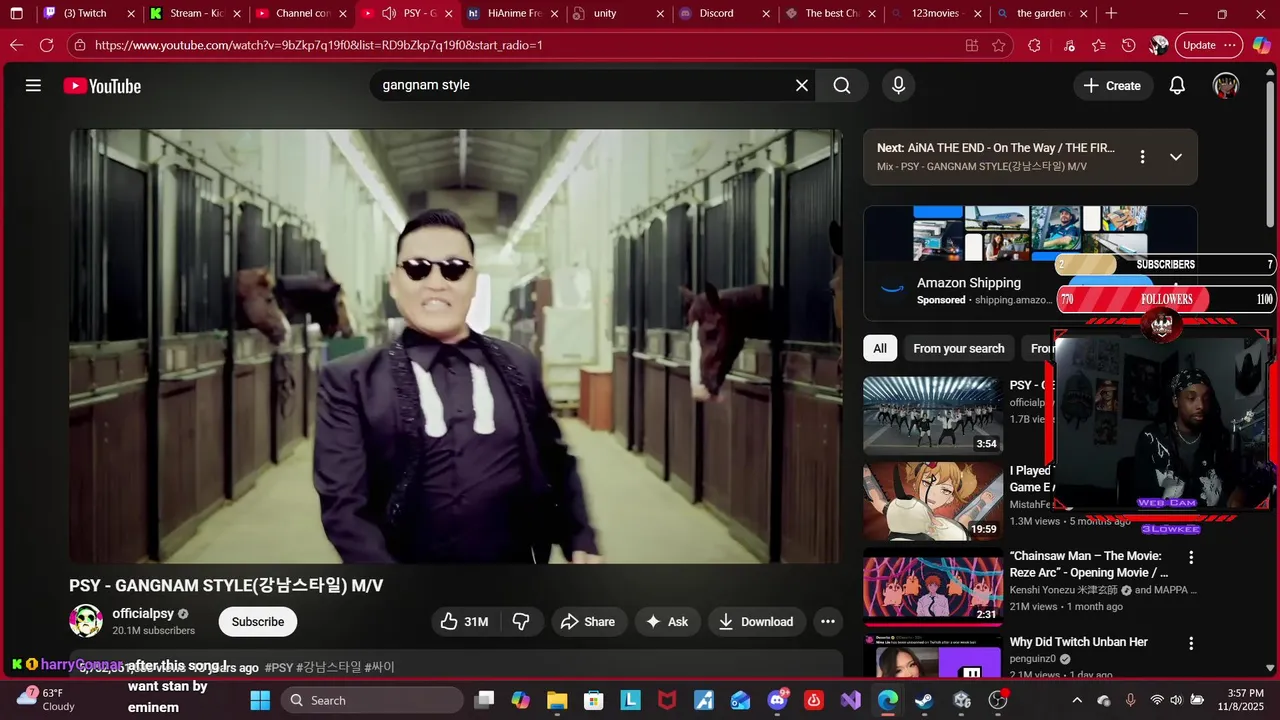The height and width of the screenshot is (720, 1280).
Task: Switch to the Channel content tab
Action: coord(302,14)
